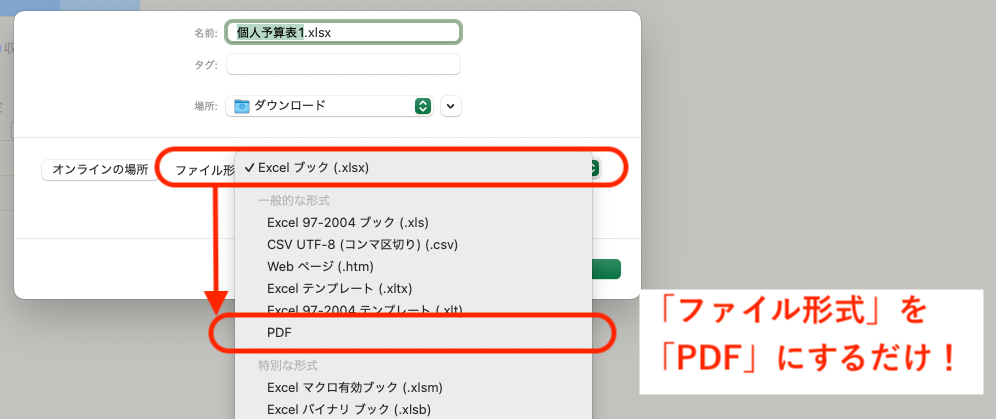Choose Excel バイナリ ブック (.xlsb)

pos(414,408)
